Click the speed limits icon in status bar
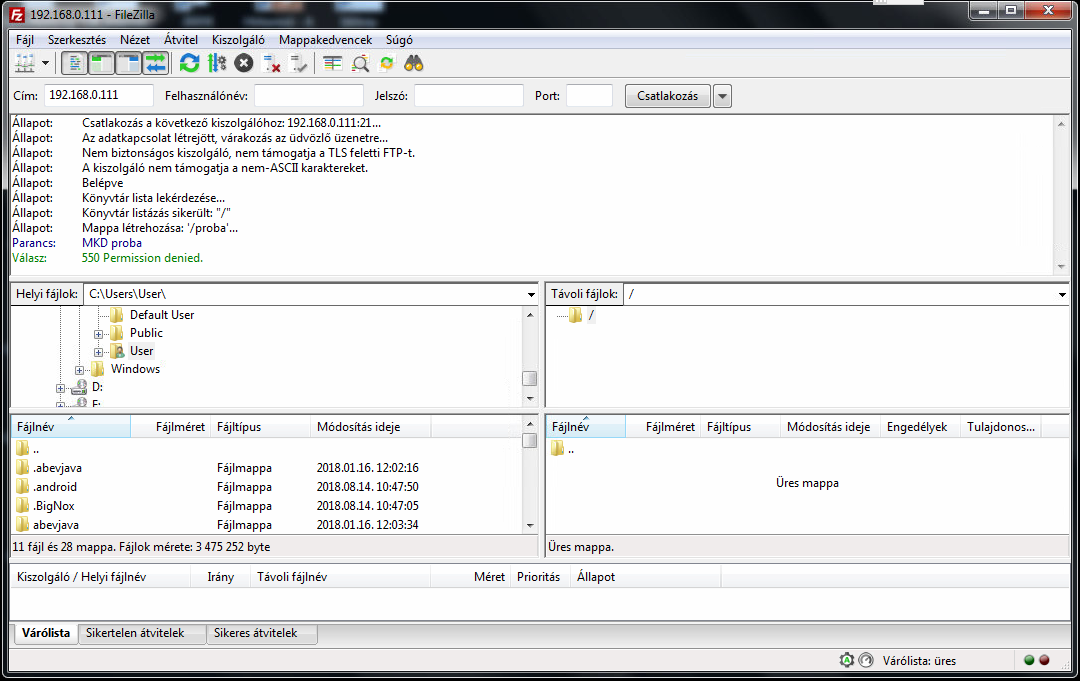Image resolution: width=1080 pixels, height=681 pixels. pyautogui.click(x=866, y=660)
